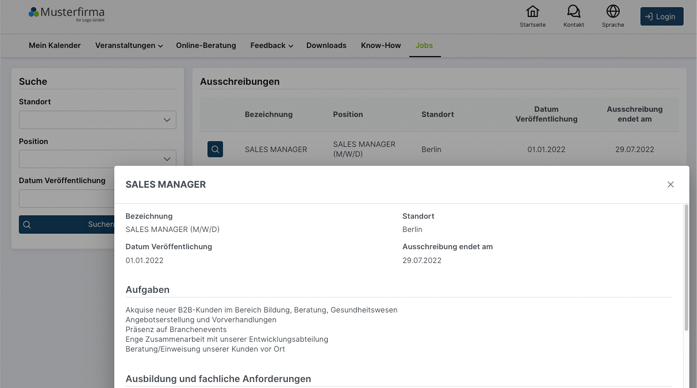The image size is (697, 388).
Task: Open Mein Kalender menu item
Action: [x=55, y=45]
